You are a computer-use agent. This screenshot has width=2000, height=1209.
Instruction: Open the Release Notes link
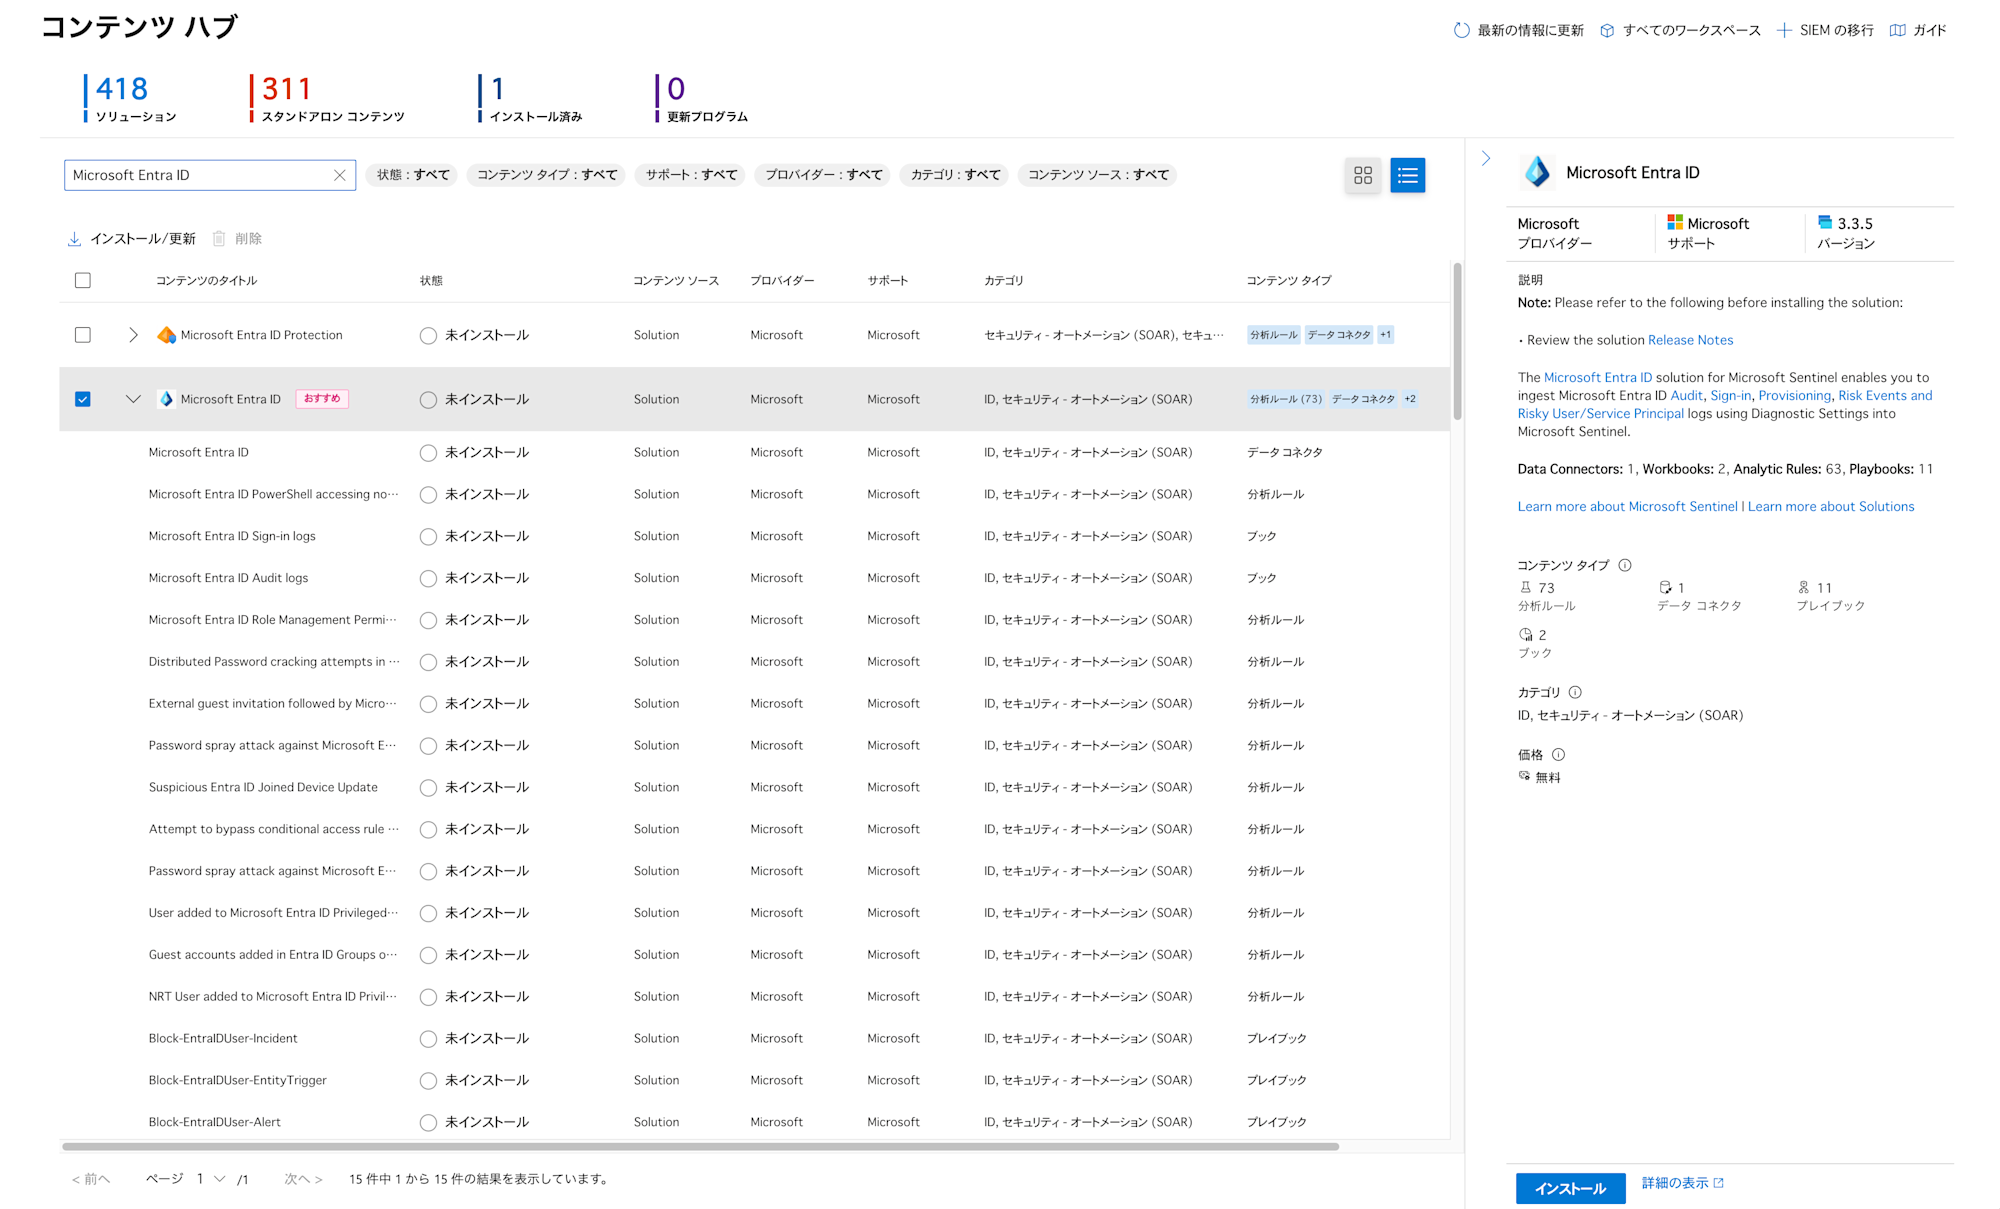1690,340
